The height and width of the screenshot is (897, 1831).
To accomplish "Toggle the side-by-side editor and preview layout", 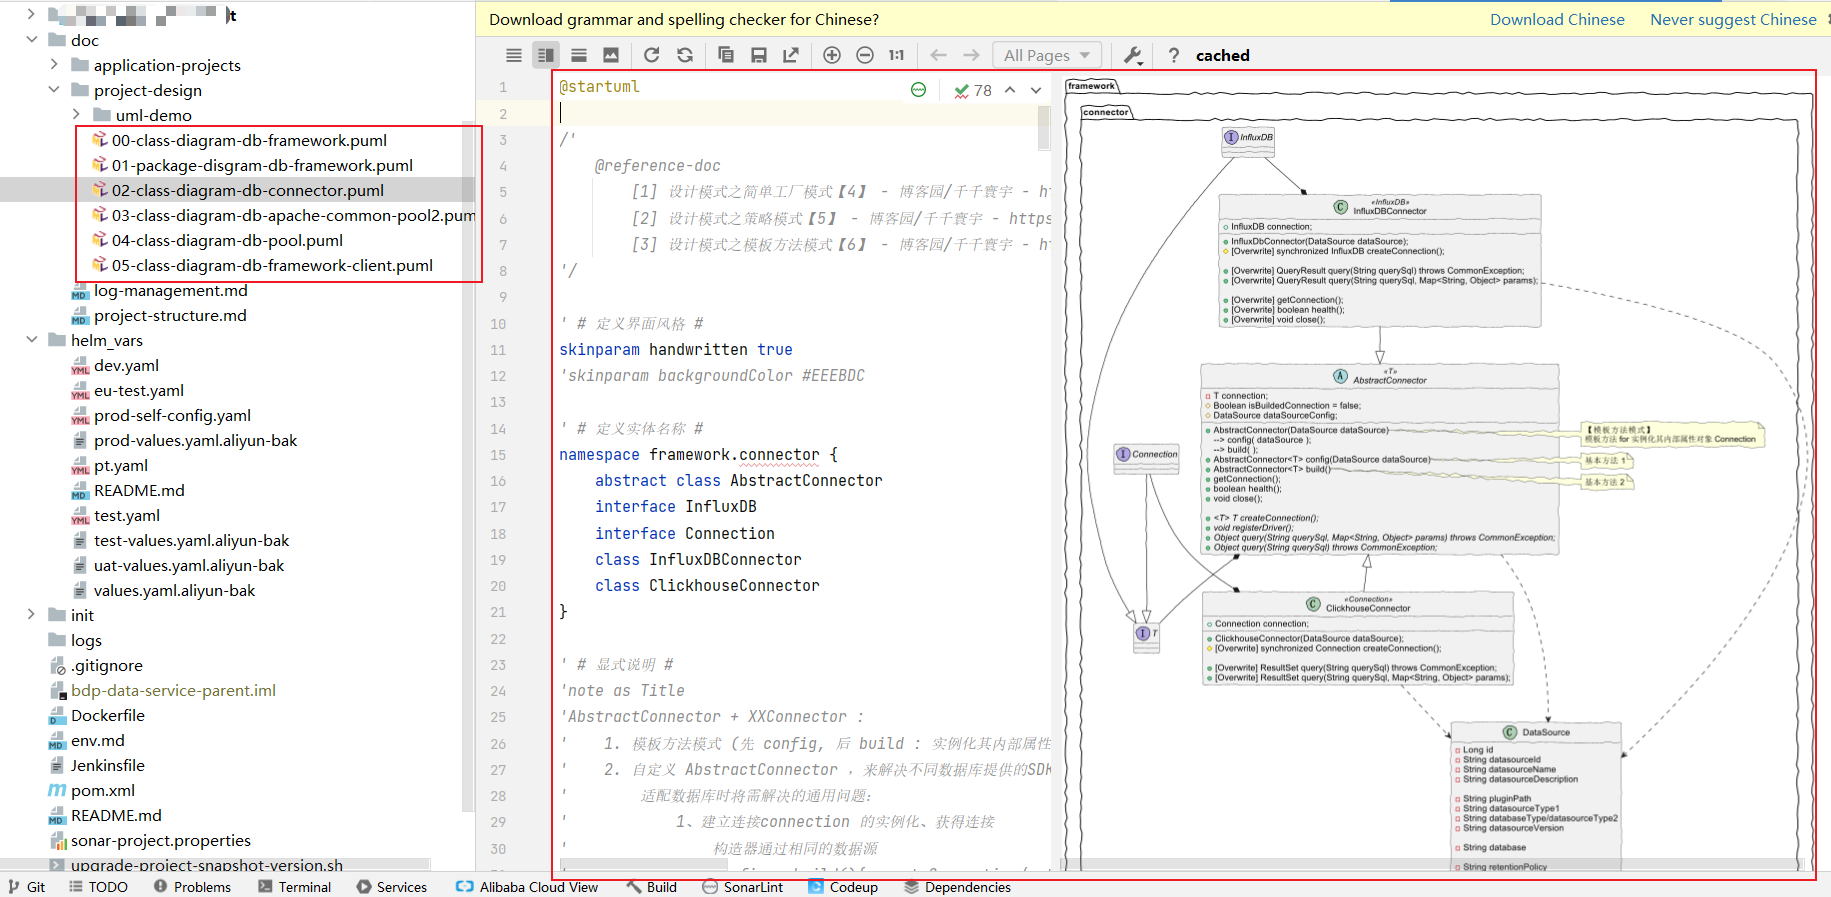I will (x=546, y=55).
